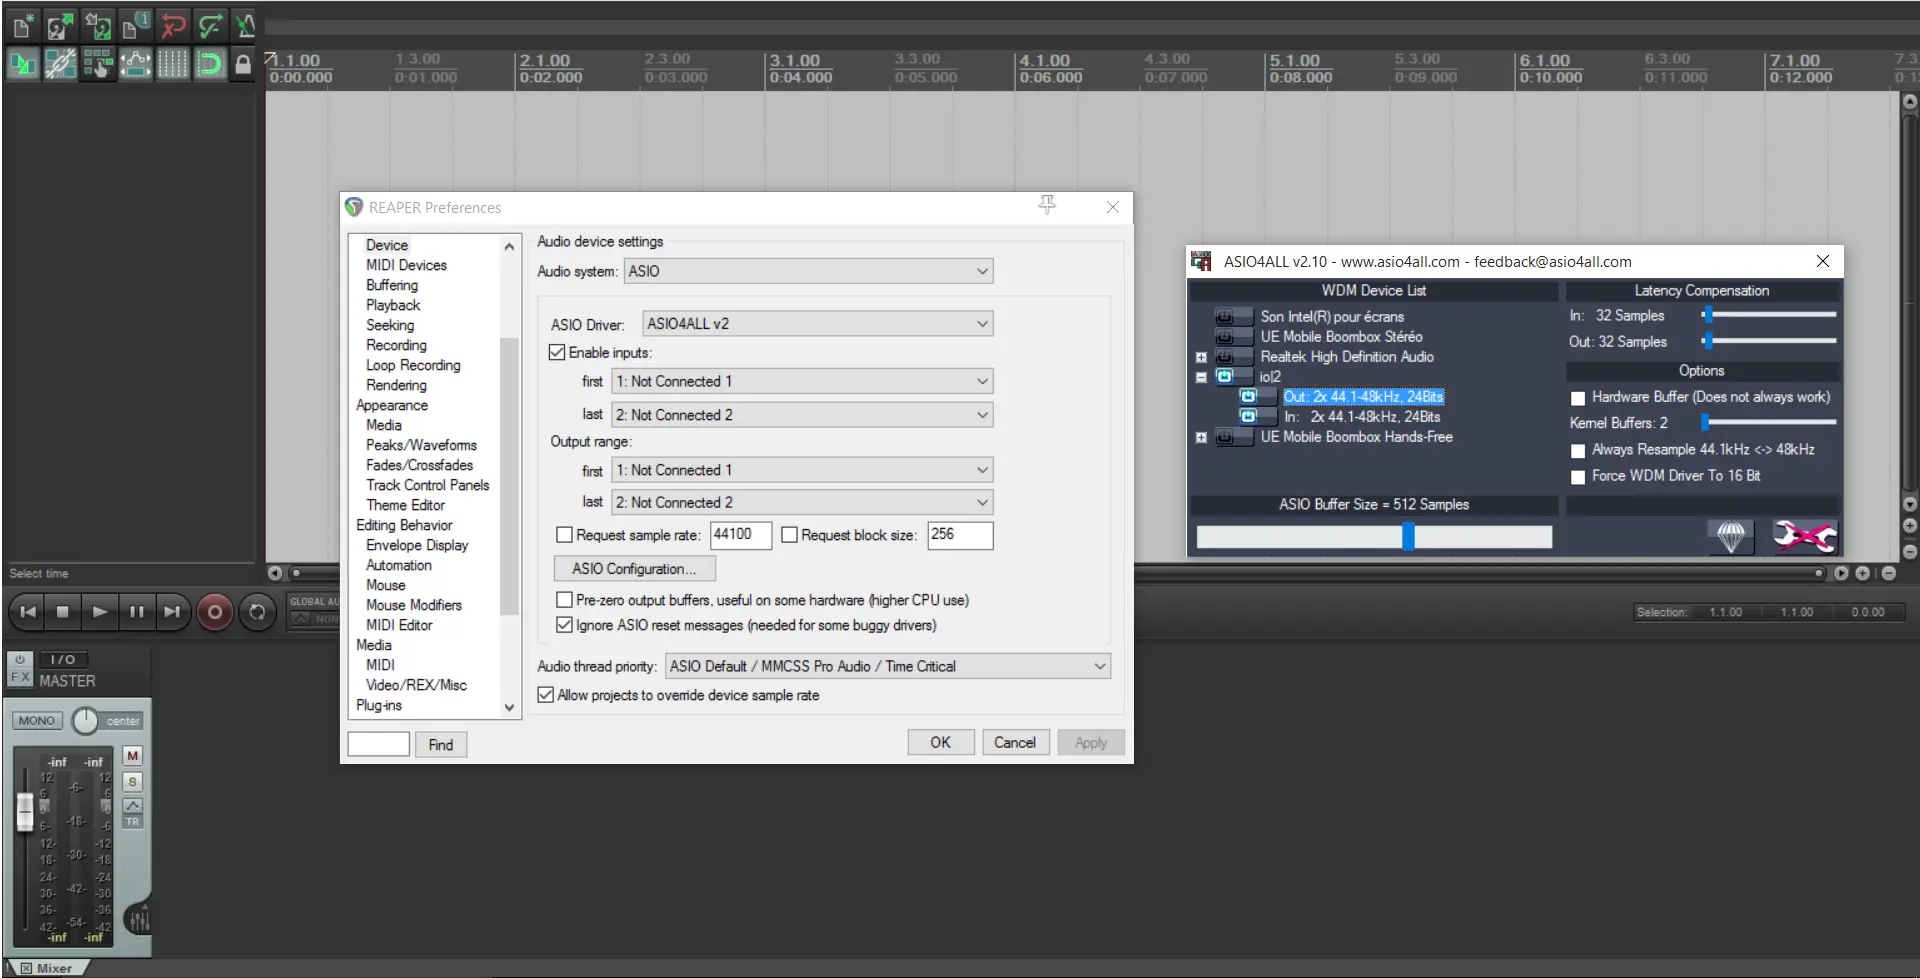Enable the Request sample rate checkbox
Image resolution: width=1920 pixels, height=978 pixels.
click(x=564, y=535)
